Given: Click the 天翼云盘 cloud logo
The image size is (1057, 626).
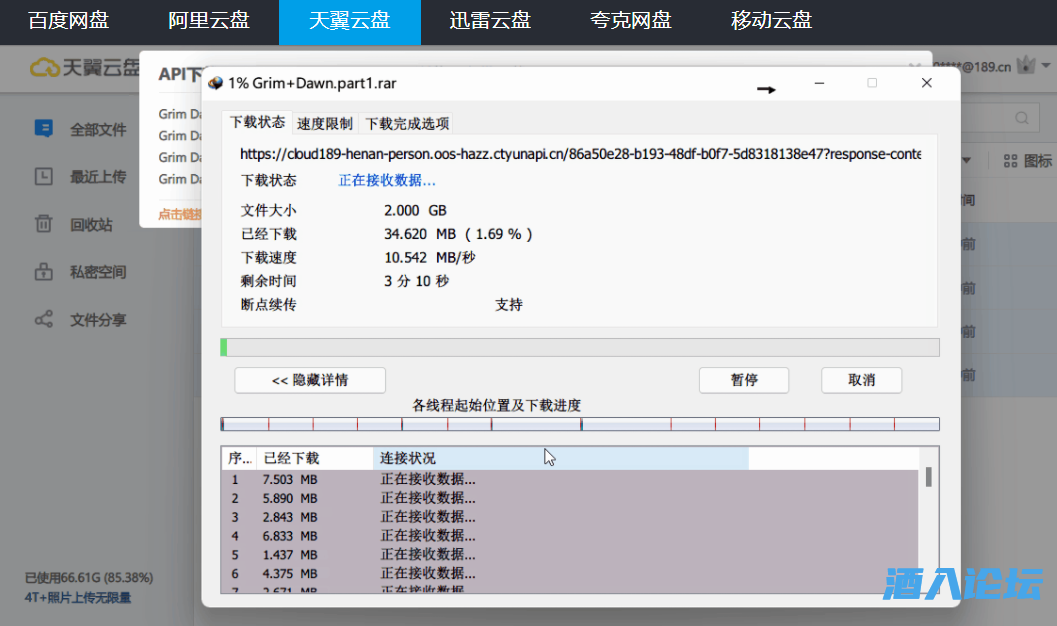Looking at the screenshot, I should coord(44,67).
